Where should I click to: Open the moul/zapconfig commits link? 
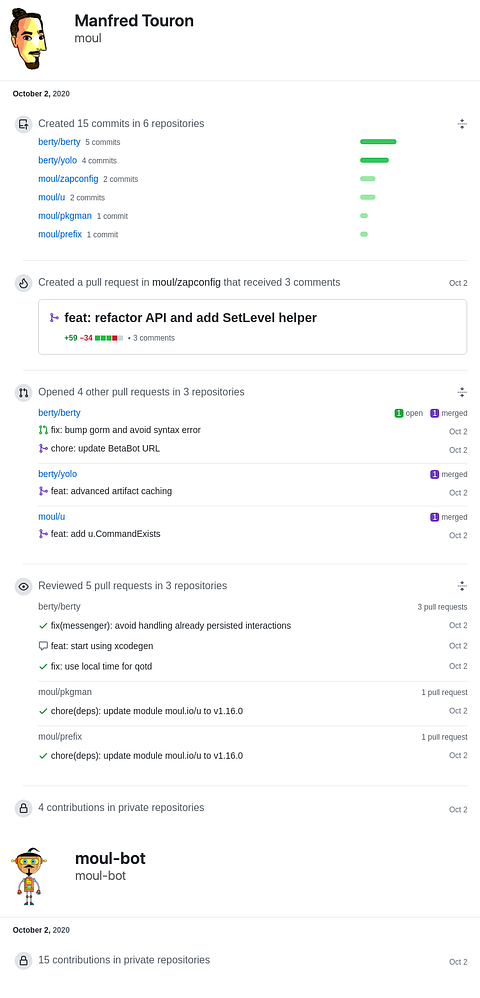tap(68, 179)
